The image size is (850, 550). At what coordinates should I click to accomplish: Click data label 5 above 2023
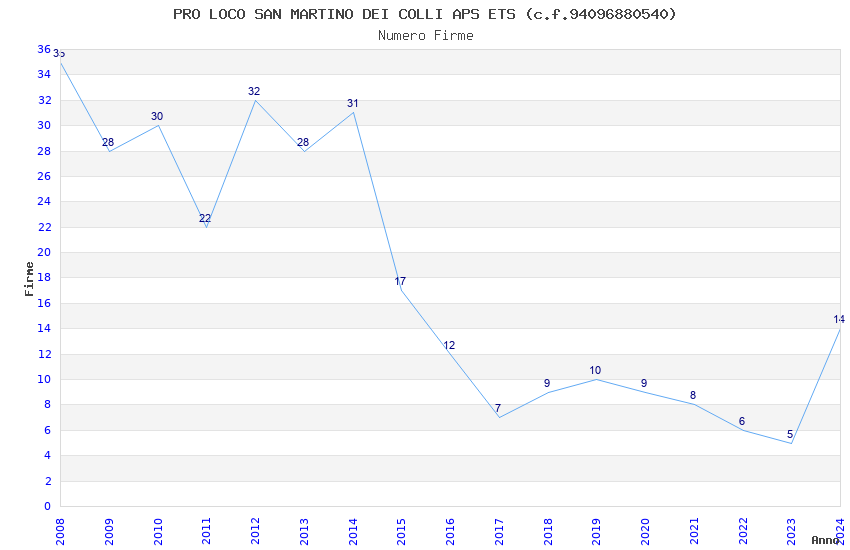[790, 434]
